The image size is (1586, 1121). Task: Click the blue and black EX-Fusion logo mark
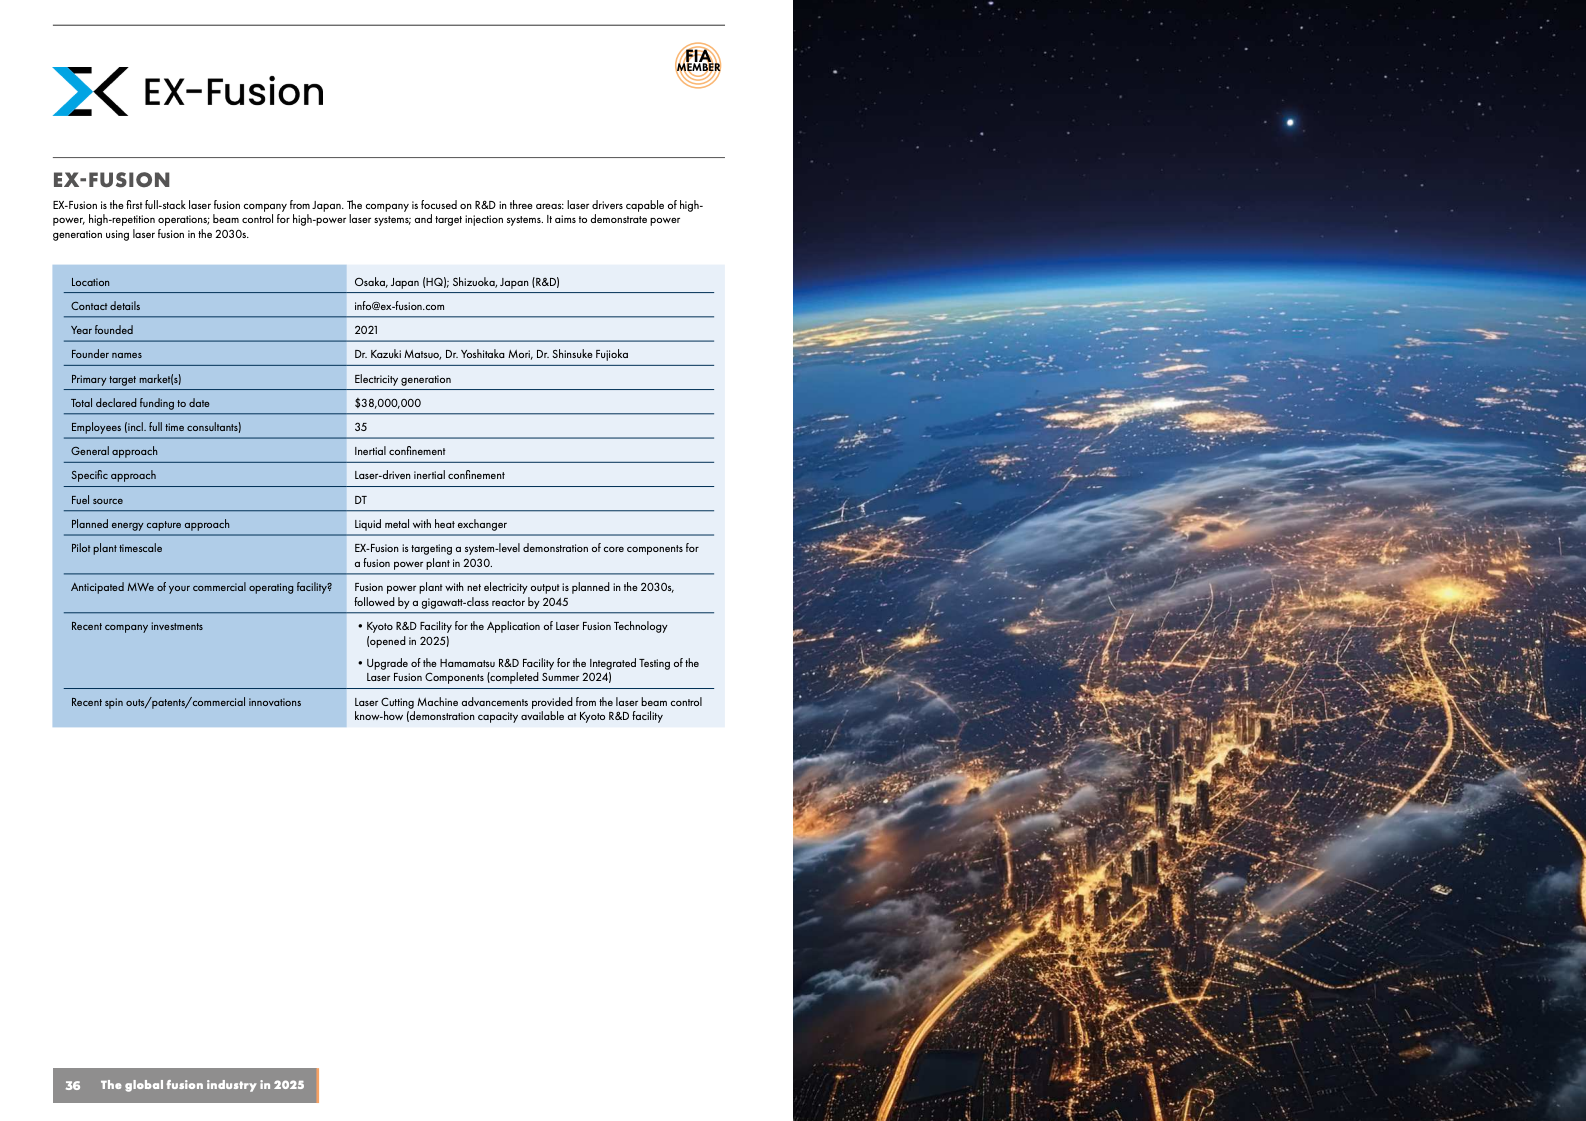coord(90,91)
